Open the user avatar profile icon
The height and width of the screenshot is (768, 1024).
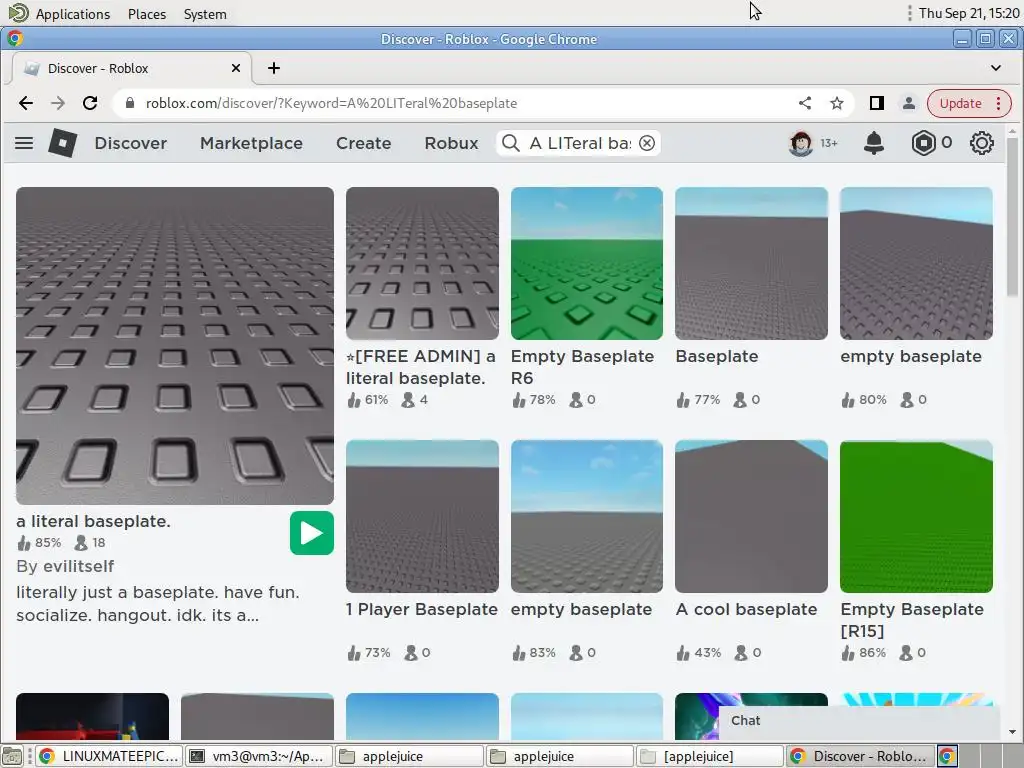(801, 143)
